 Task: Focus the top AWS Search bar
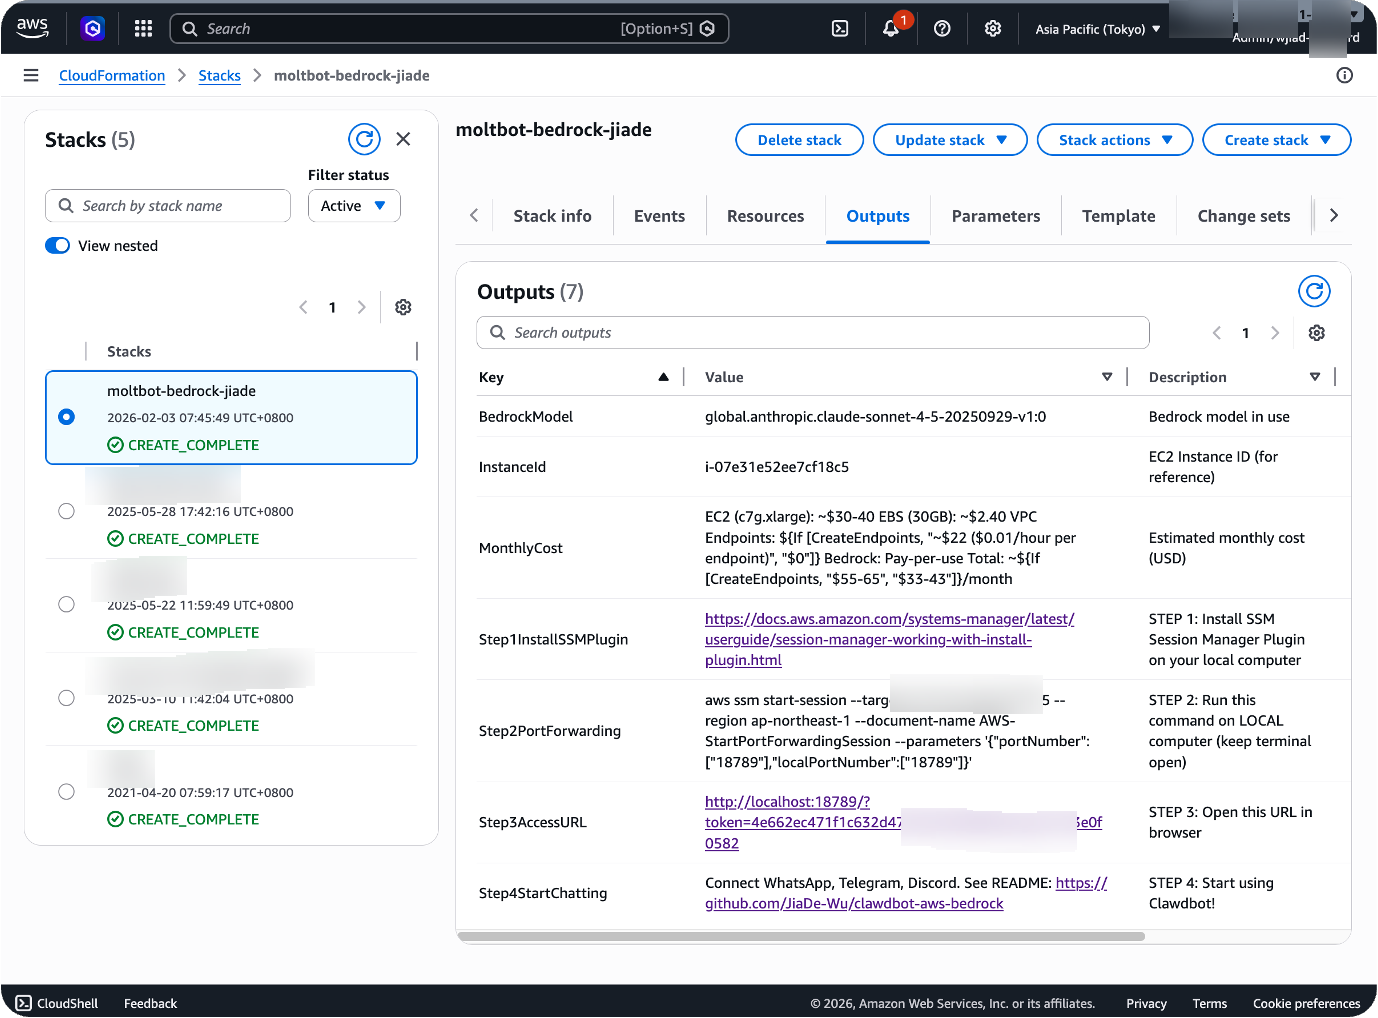(449, 29)
